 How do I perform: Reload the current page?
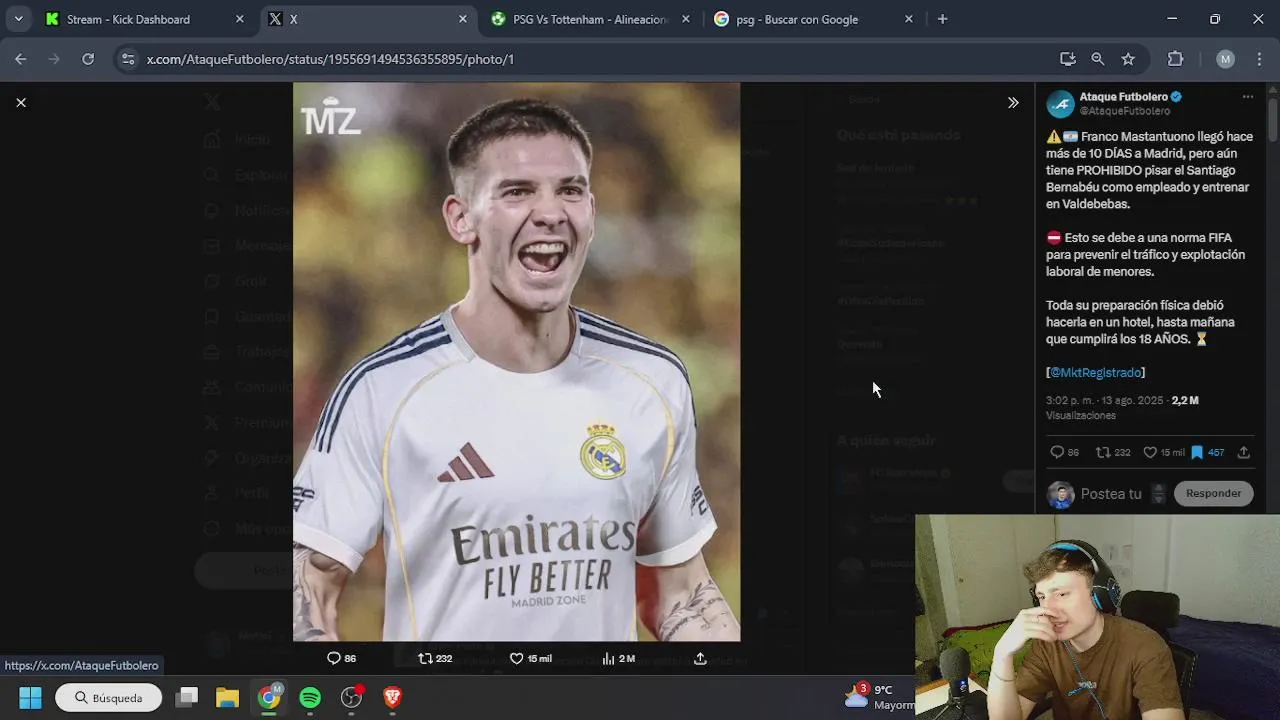click(88, 59)
